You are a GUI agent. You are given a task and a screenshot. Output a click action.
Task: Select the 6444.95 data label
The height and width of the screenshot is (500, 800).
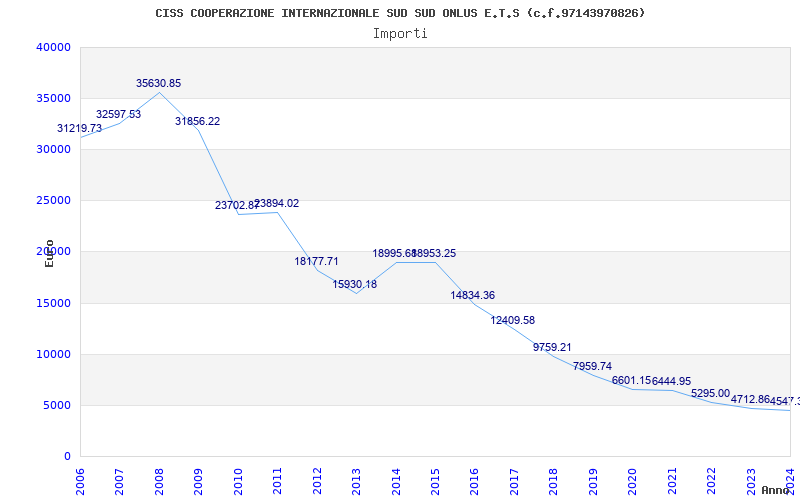click(x=671, y=381)
